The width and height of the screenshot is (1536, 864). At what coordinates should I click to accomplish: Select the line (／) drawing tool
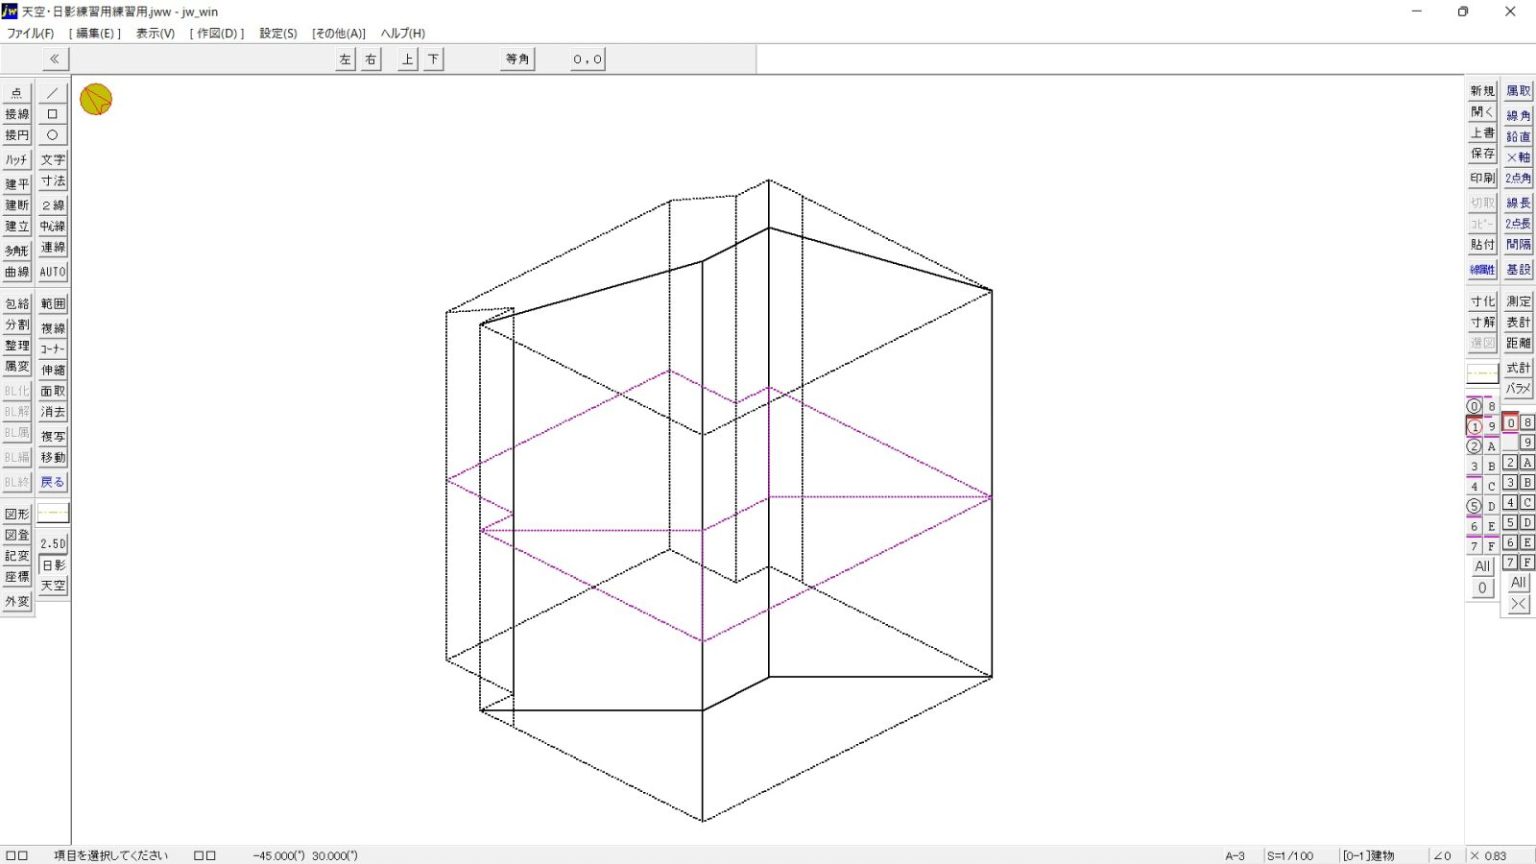coord(53,93)
